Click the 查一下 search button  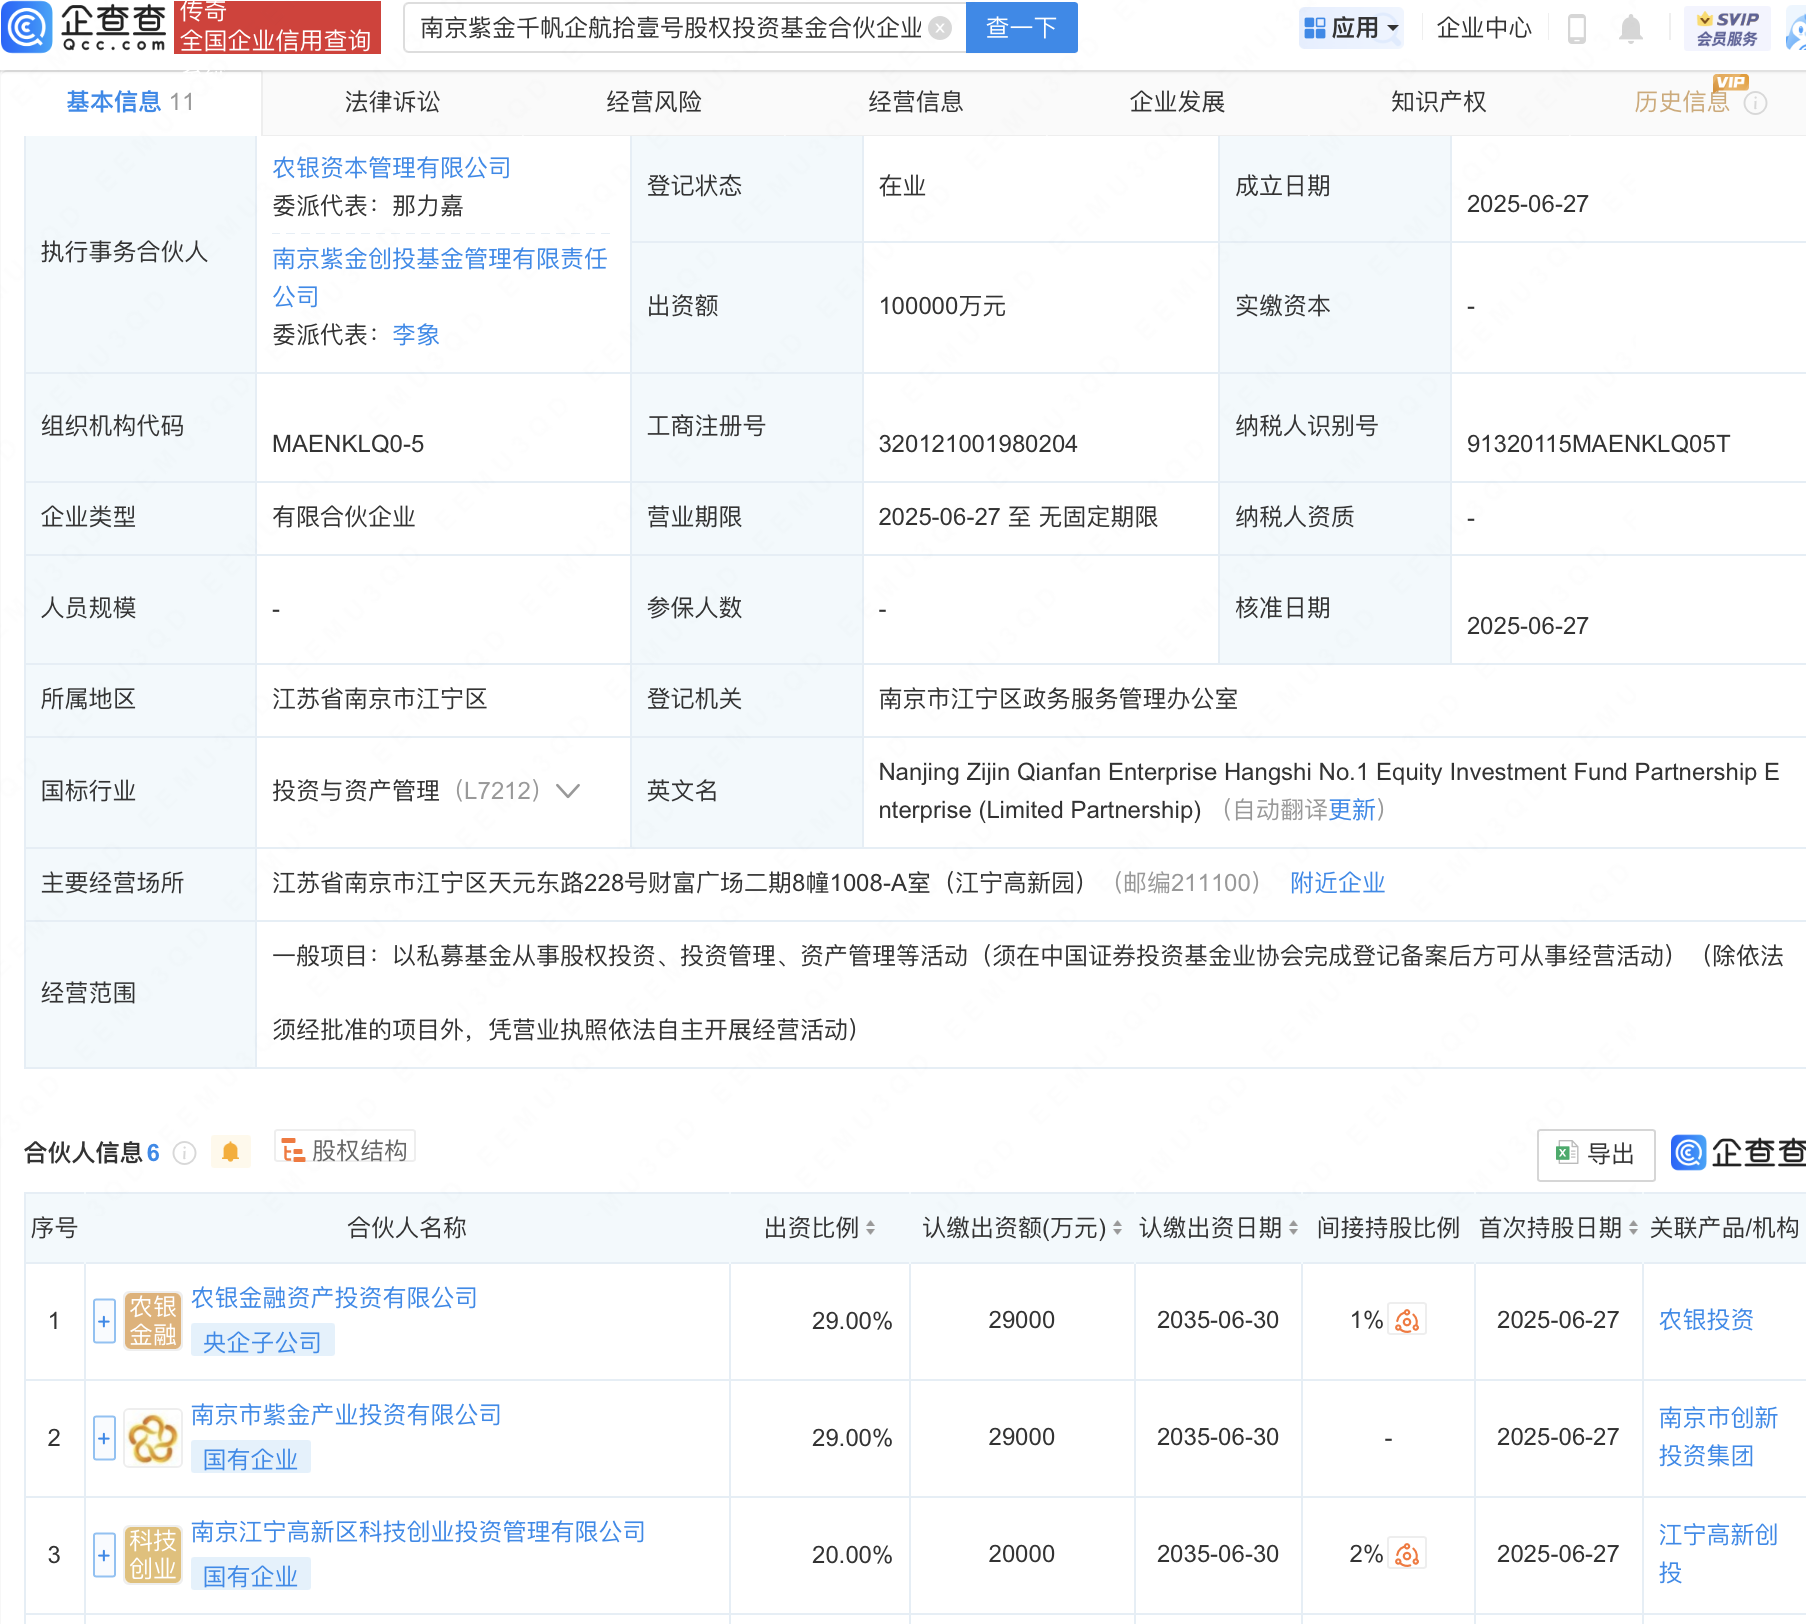1021,28
